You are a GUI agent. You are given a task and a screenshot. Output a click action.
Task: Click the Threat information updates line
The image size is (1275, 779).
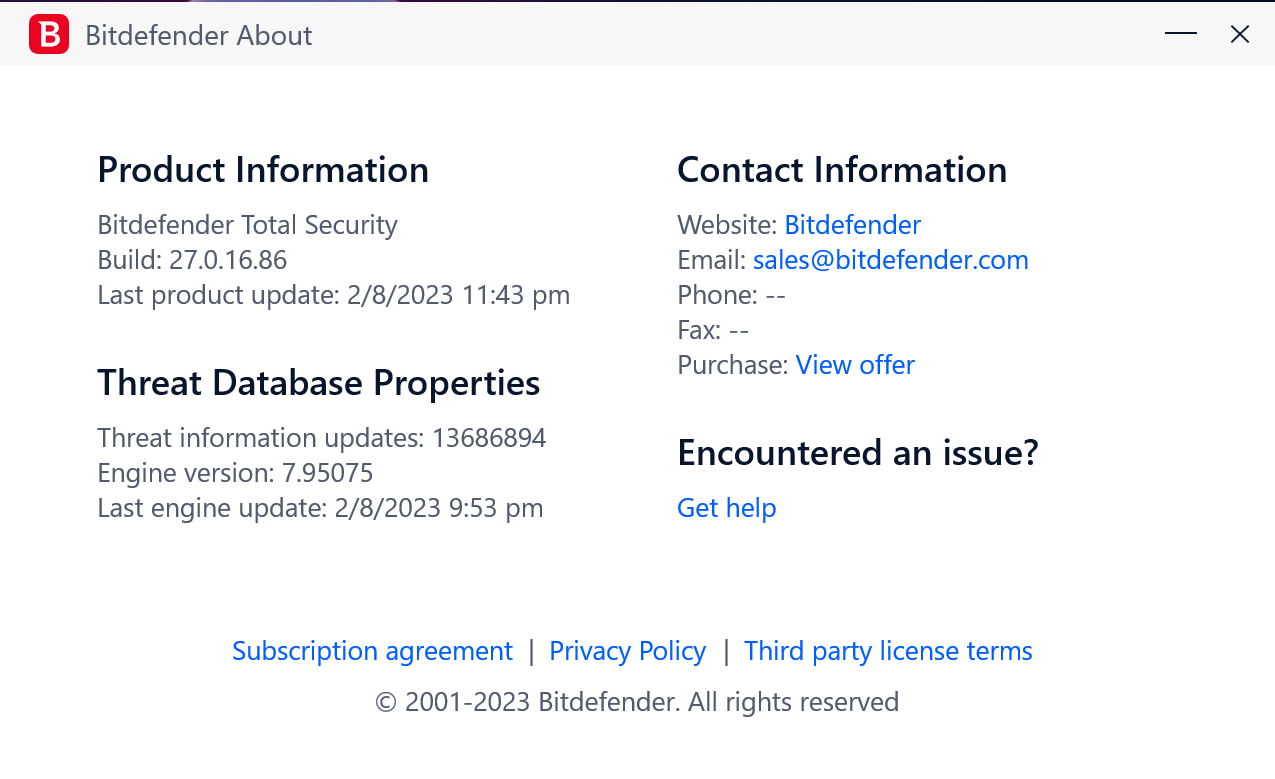tap(321, 438)
